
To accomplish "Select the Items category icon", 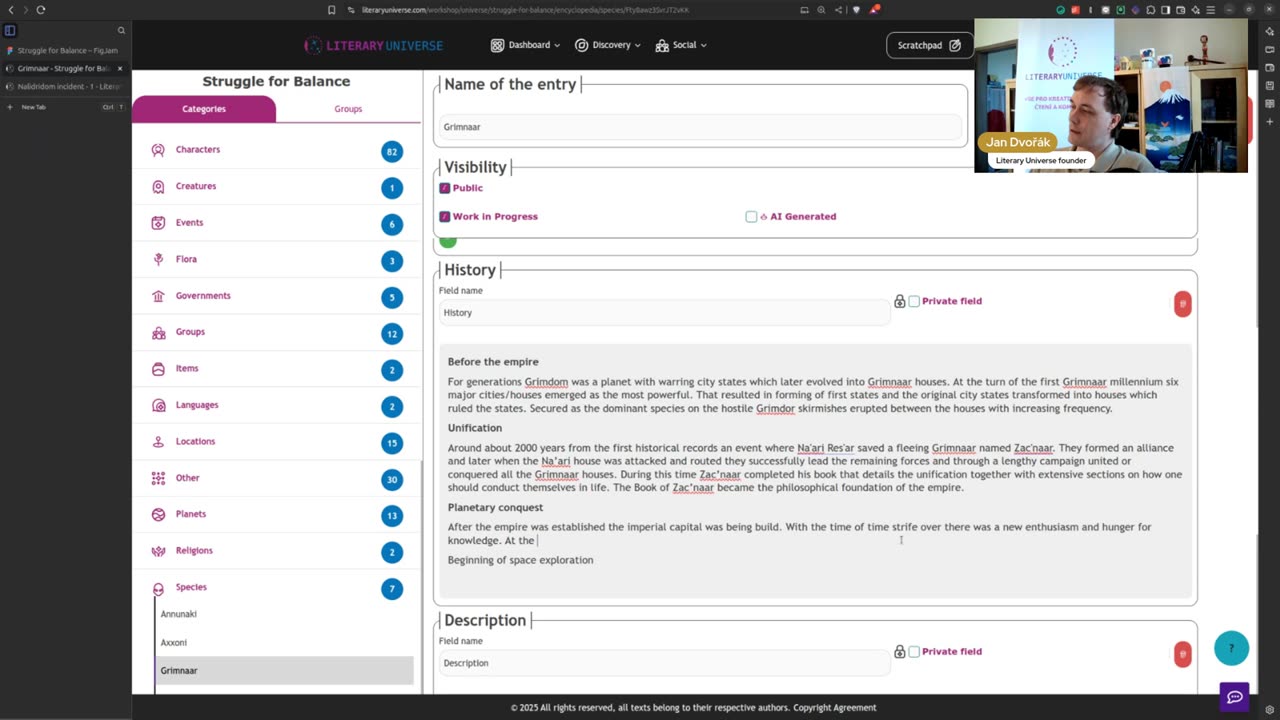I will click(x=158, y=369).
